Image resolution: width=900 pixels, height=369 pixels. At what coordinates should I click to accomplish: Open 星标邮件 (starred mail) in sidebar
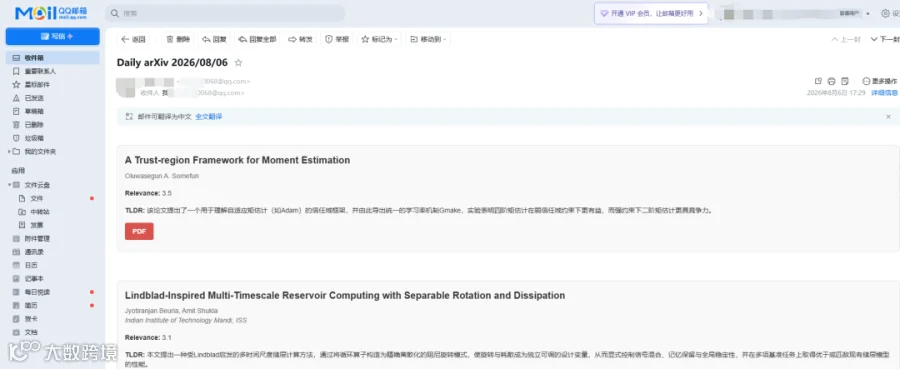point(53,84)
